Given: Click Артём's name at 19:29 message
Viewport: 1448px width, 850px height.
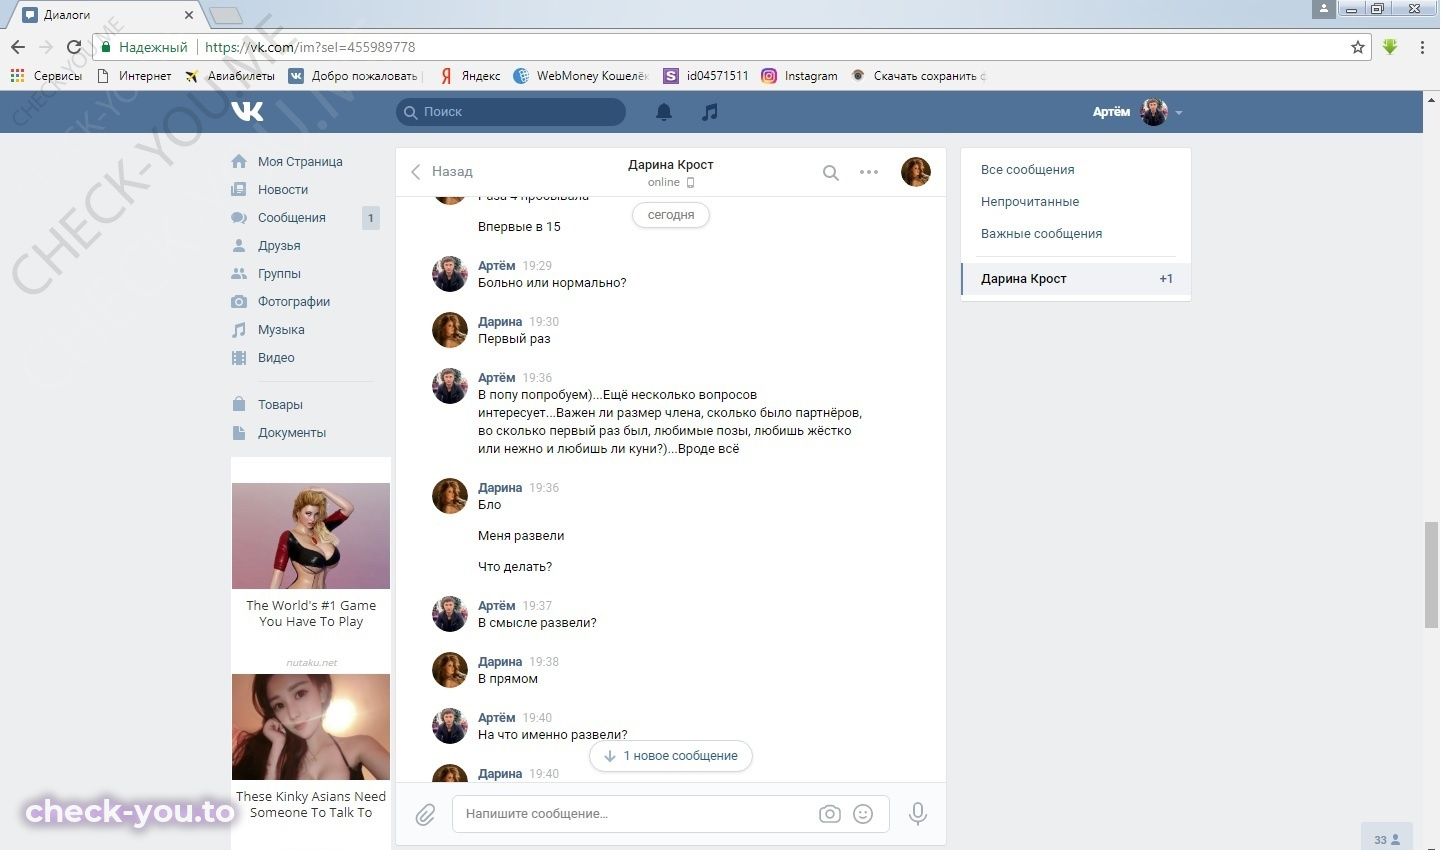Looking at the screenshot, I should point(497,266).
